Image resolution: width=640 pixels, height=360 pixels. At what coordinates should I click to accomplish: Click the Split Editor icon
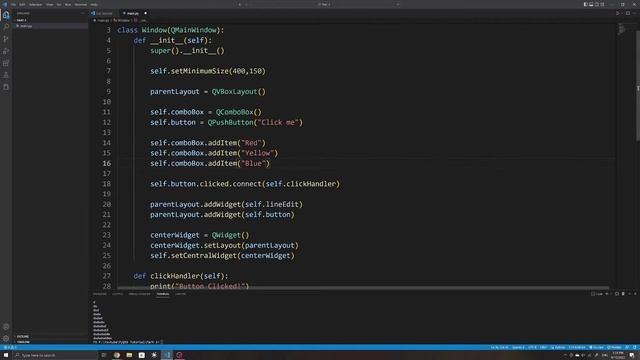(628, 13)
